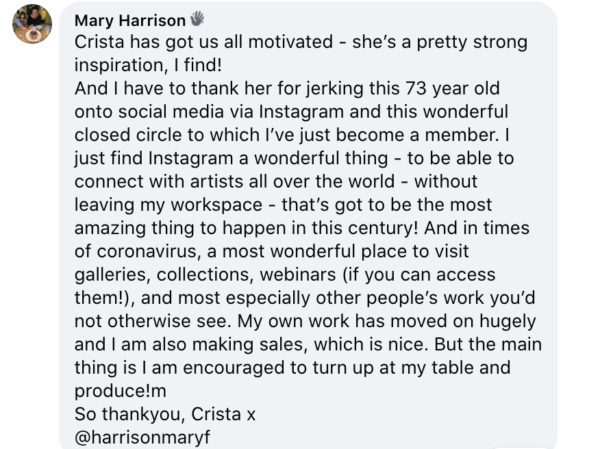Click the phrase "closed circle"
This screenshot has width=600, height=449.
click(x=130, y=137)
